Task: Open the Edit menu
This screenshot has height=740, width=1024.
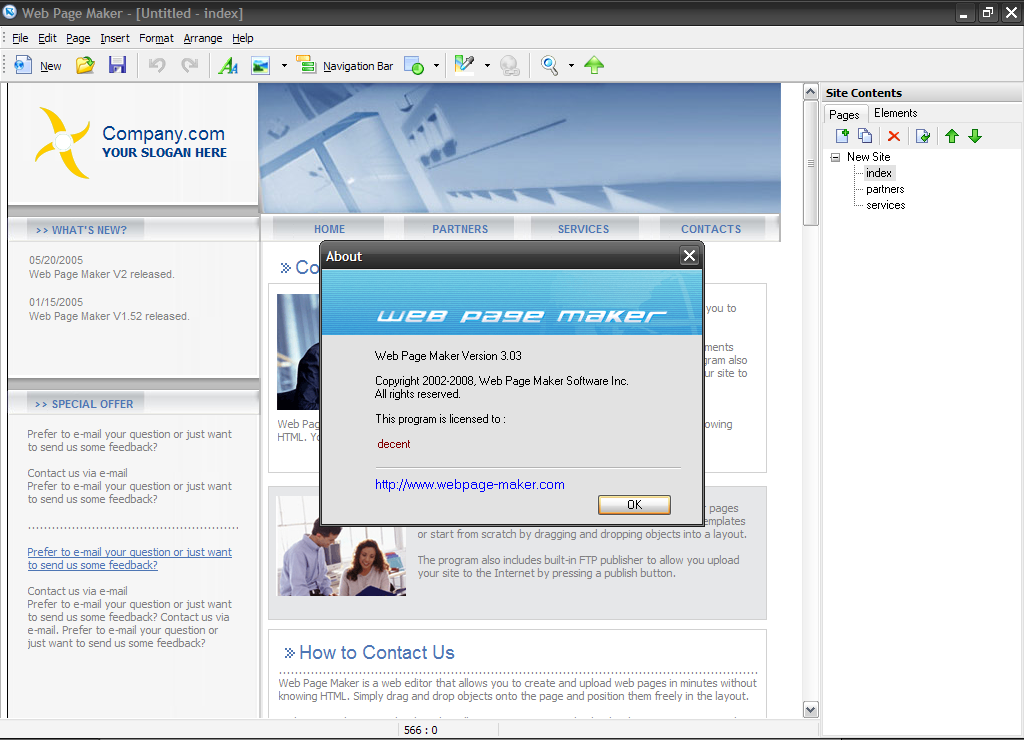Action: [x=47, y=38]
